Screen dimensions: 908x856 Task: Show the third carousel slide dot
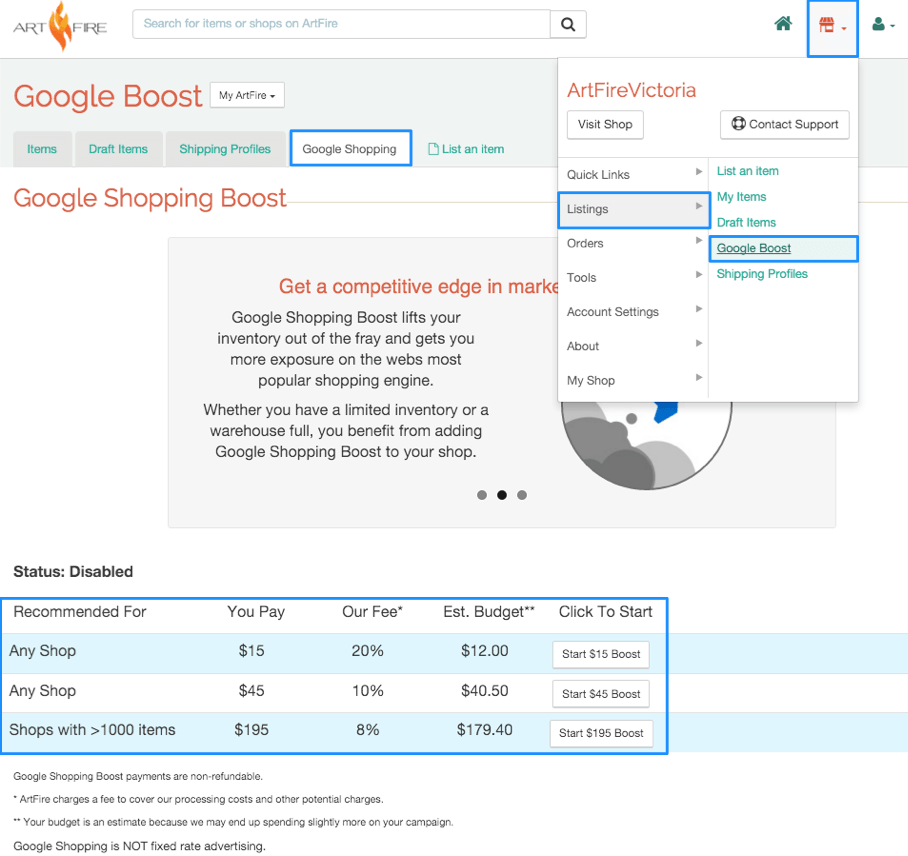522,495
